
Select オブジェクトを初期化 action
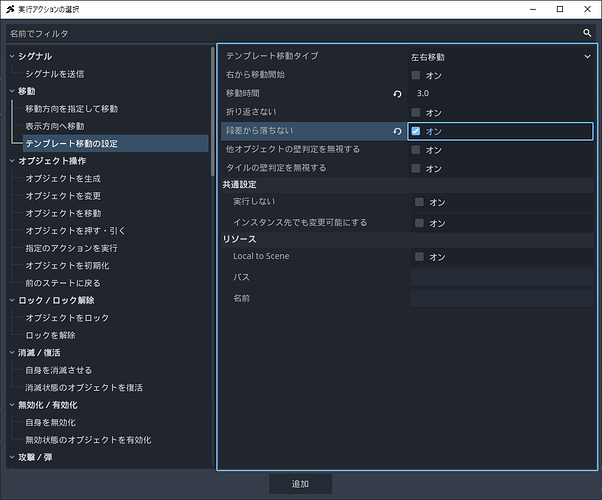pyautogui.click(x=67, y=266)
